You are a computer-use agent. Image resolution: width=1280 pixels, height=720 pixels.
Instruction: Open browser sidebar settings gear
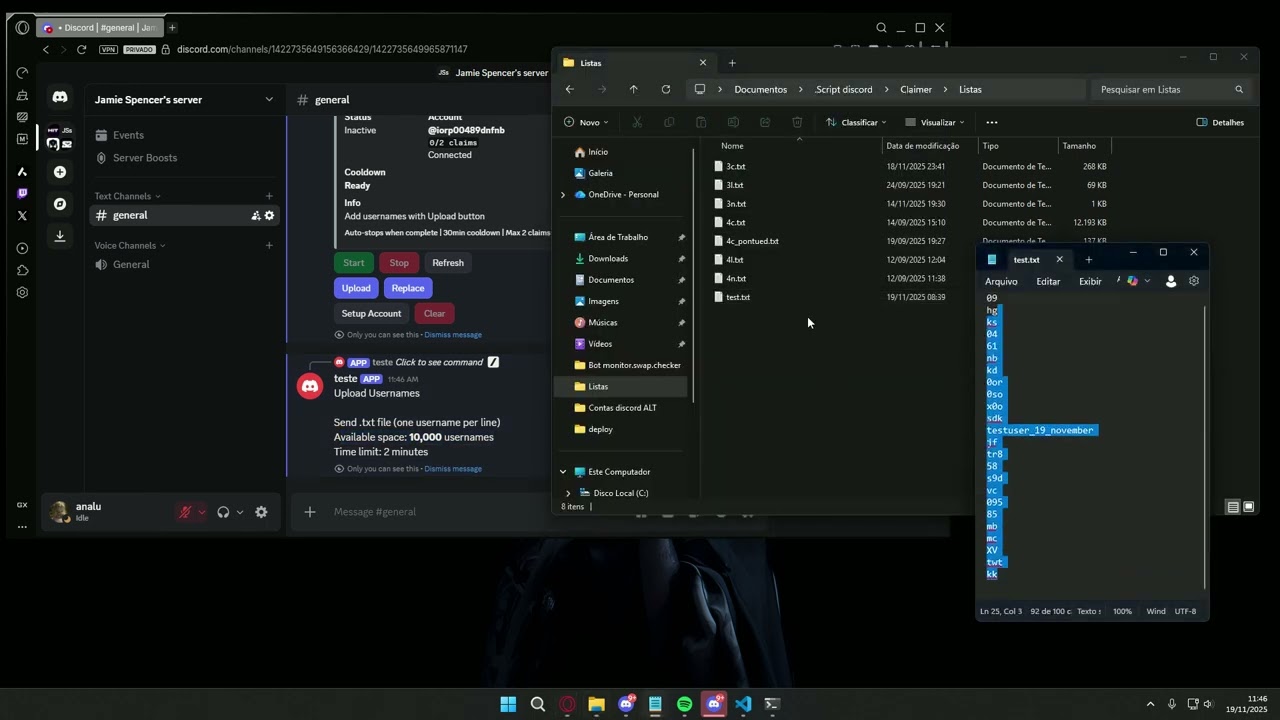tap(22, 292)
